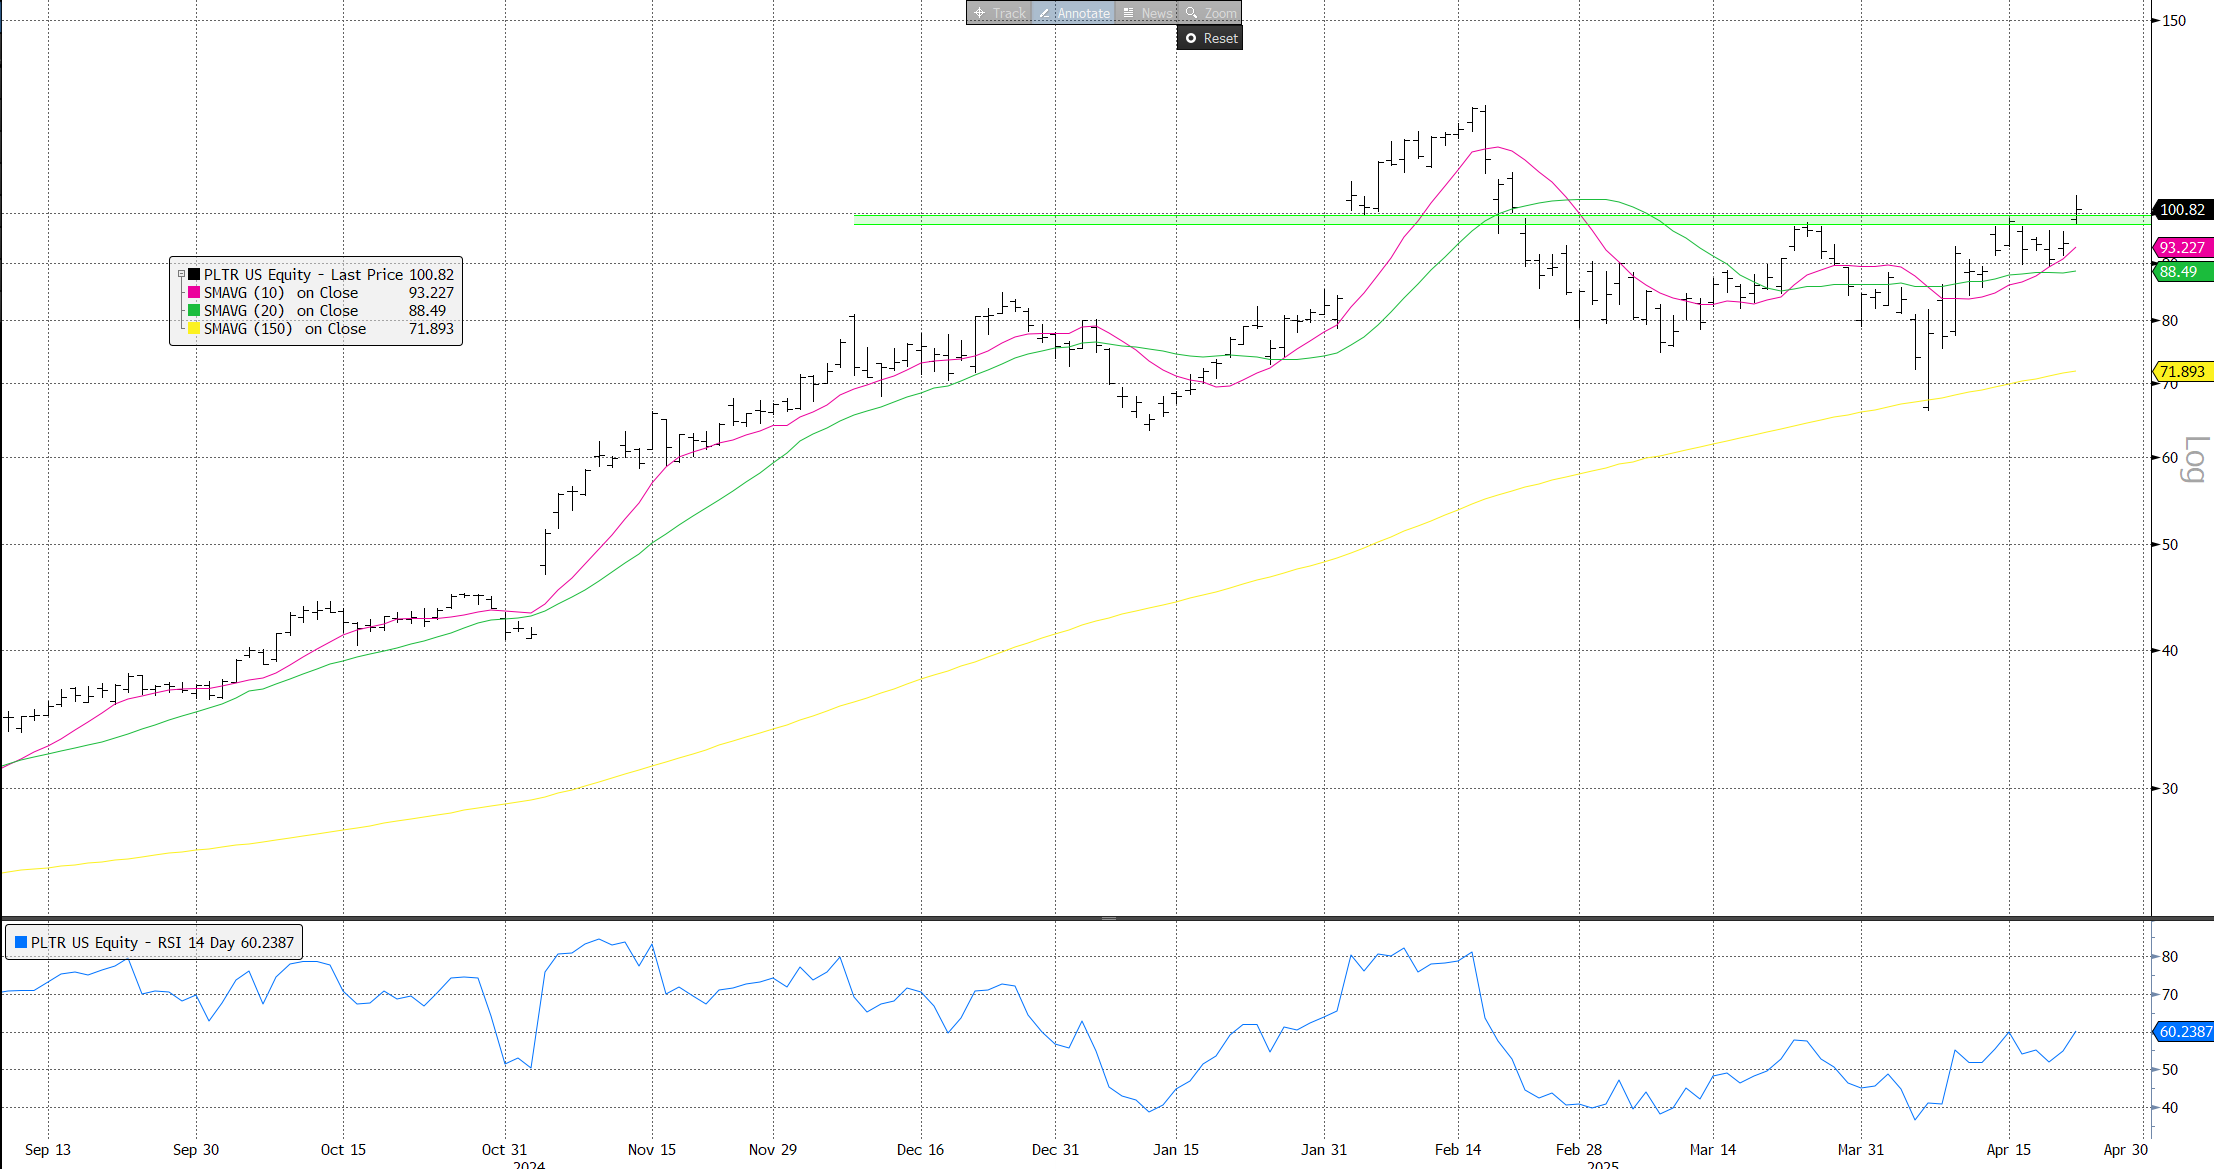Click the panel divider handle above RSI
Image resolution: width=2214 pixels, height=1169 pixels.
(1108, 917)
